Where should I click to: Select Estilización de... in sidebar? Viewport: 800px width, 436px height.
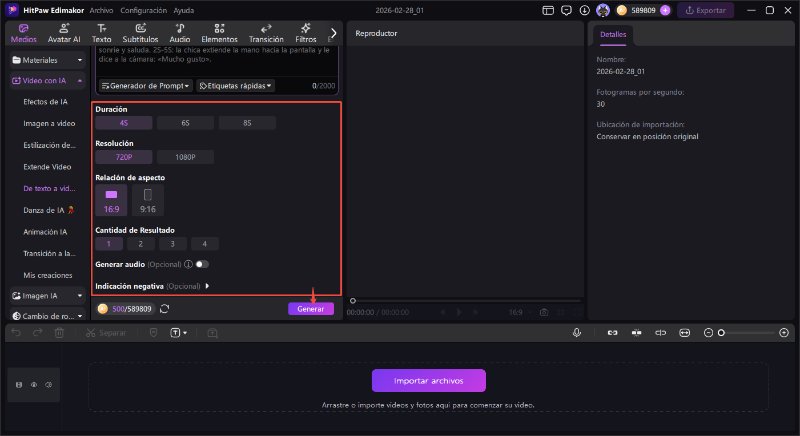(x=49, y=145)
